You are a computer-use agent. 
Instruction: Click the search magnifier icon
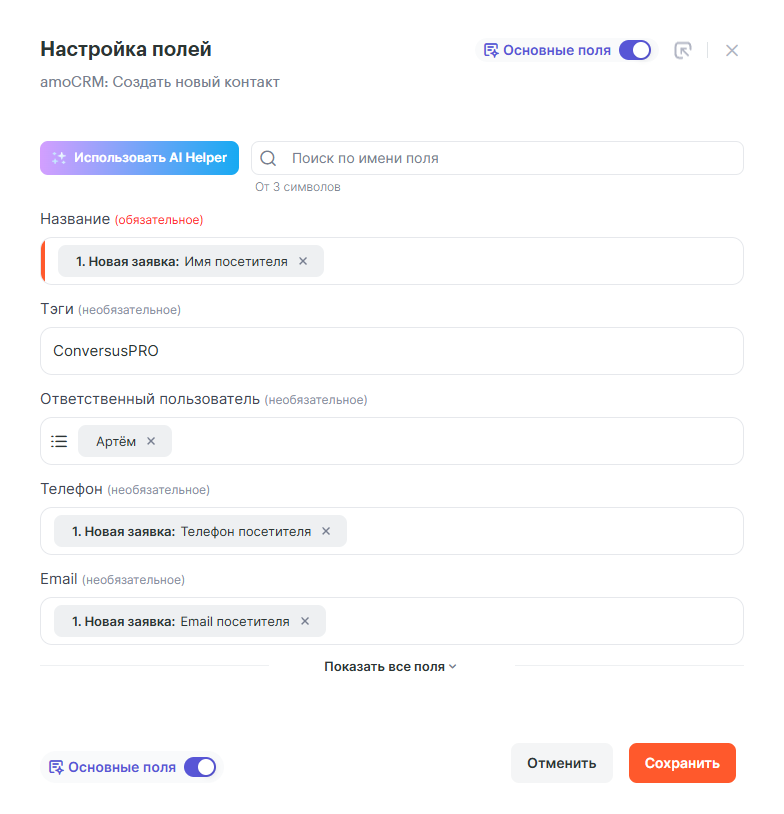click(x=268, y=158)
